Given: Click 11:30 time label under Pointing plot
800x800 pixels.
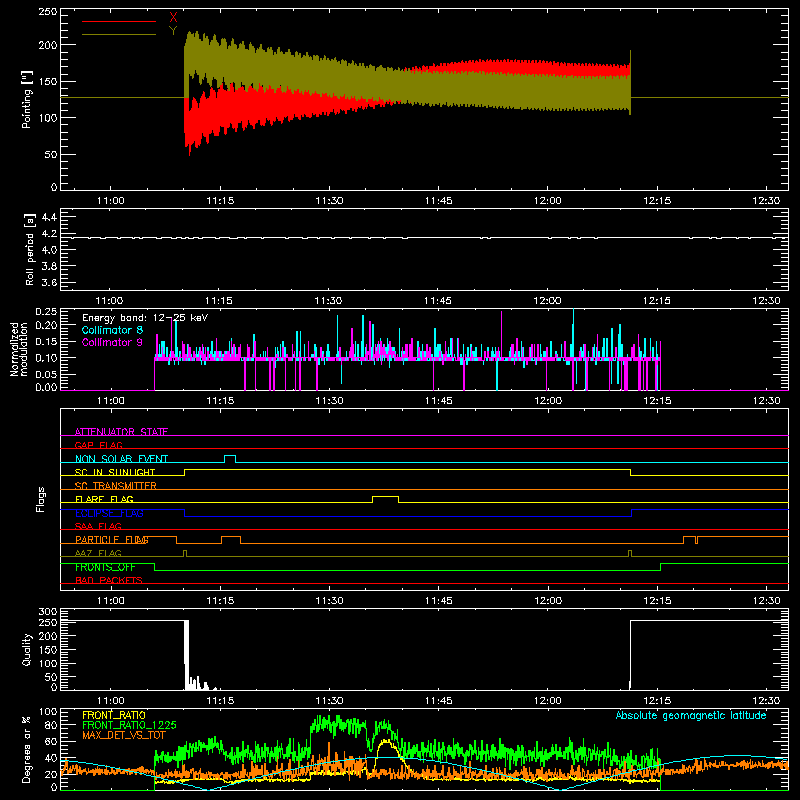Looking at the screenshot, I should coord(329,201).
